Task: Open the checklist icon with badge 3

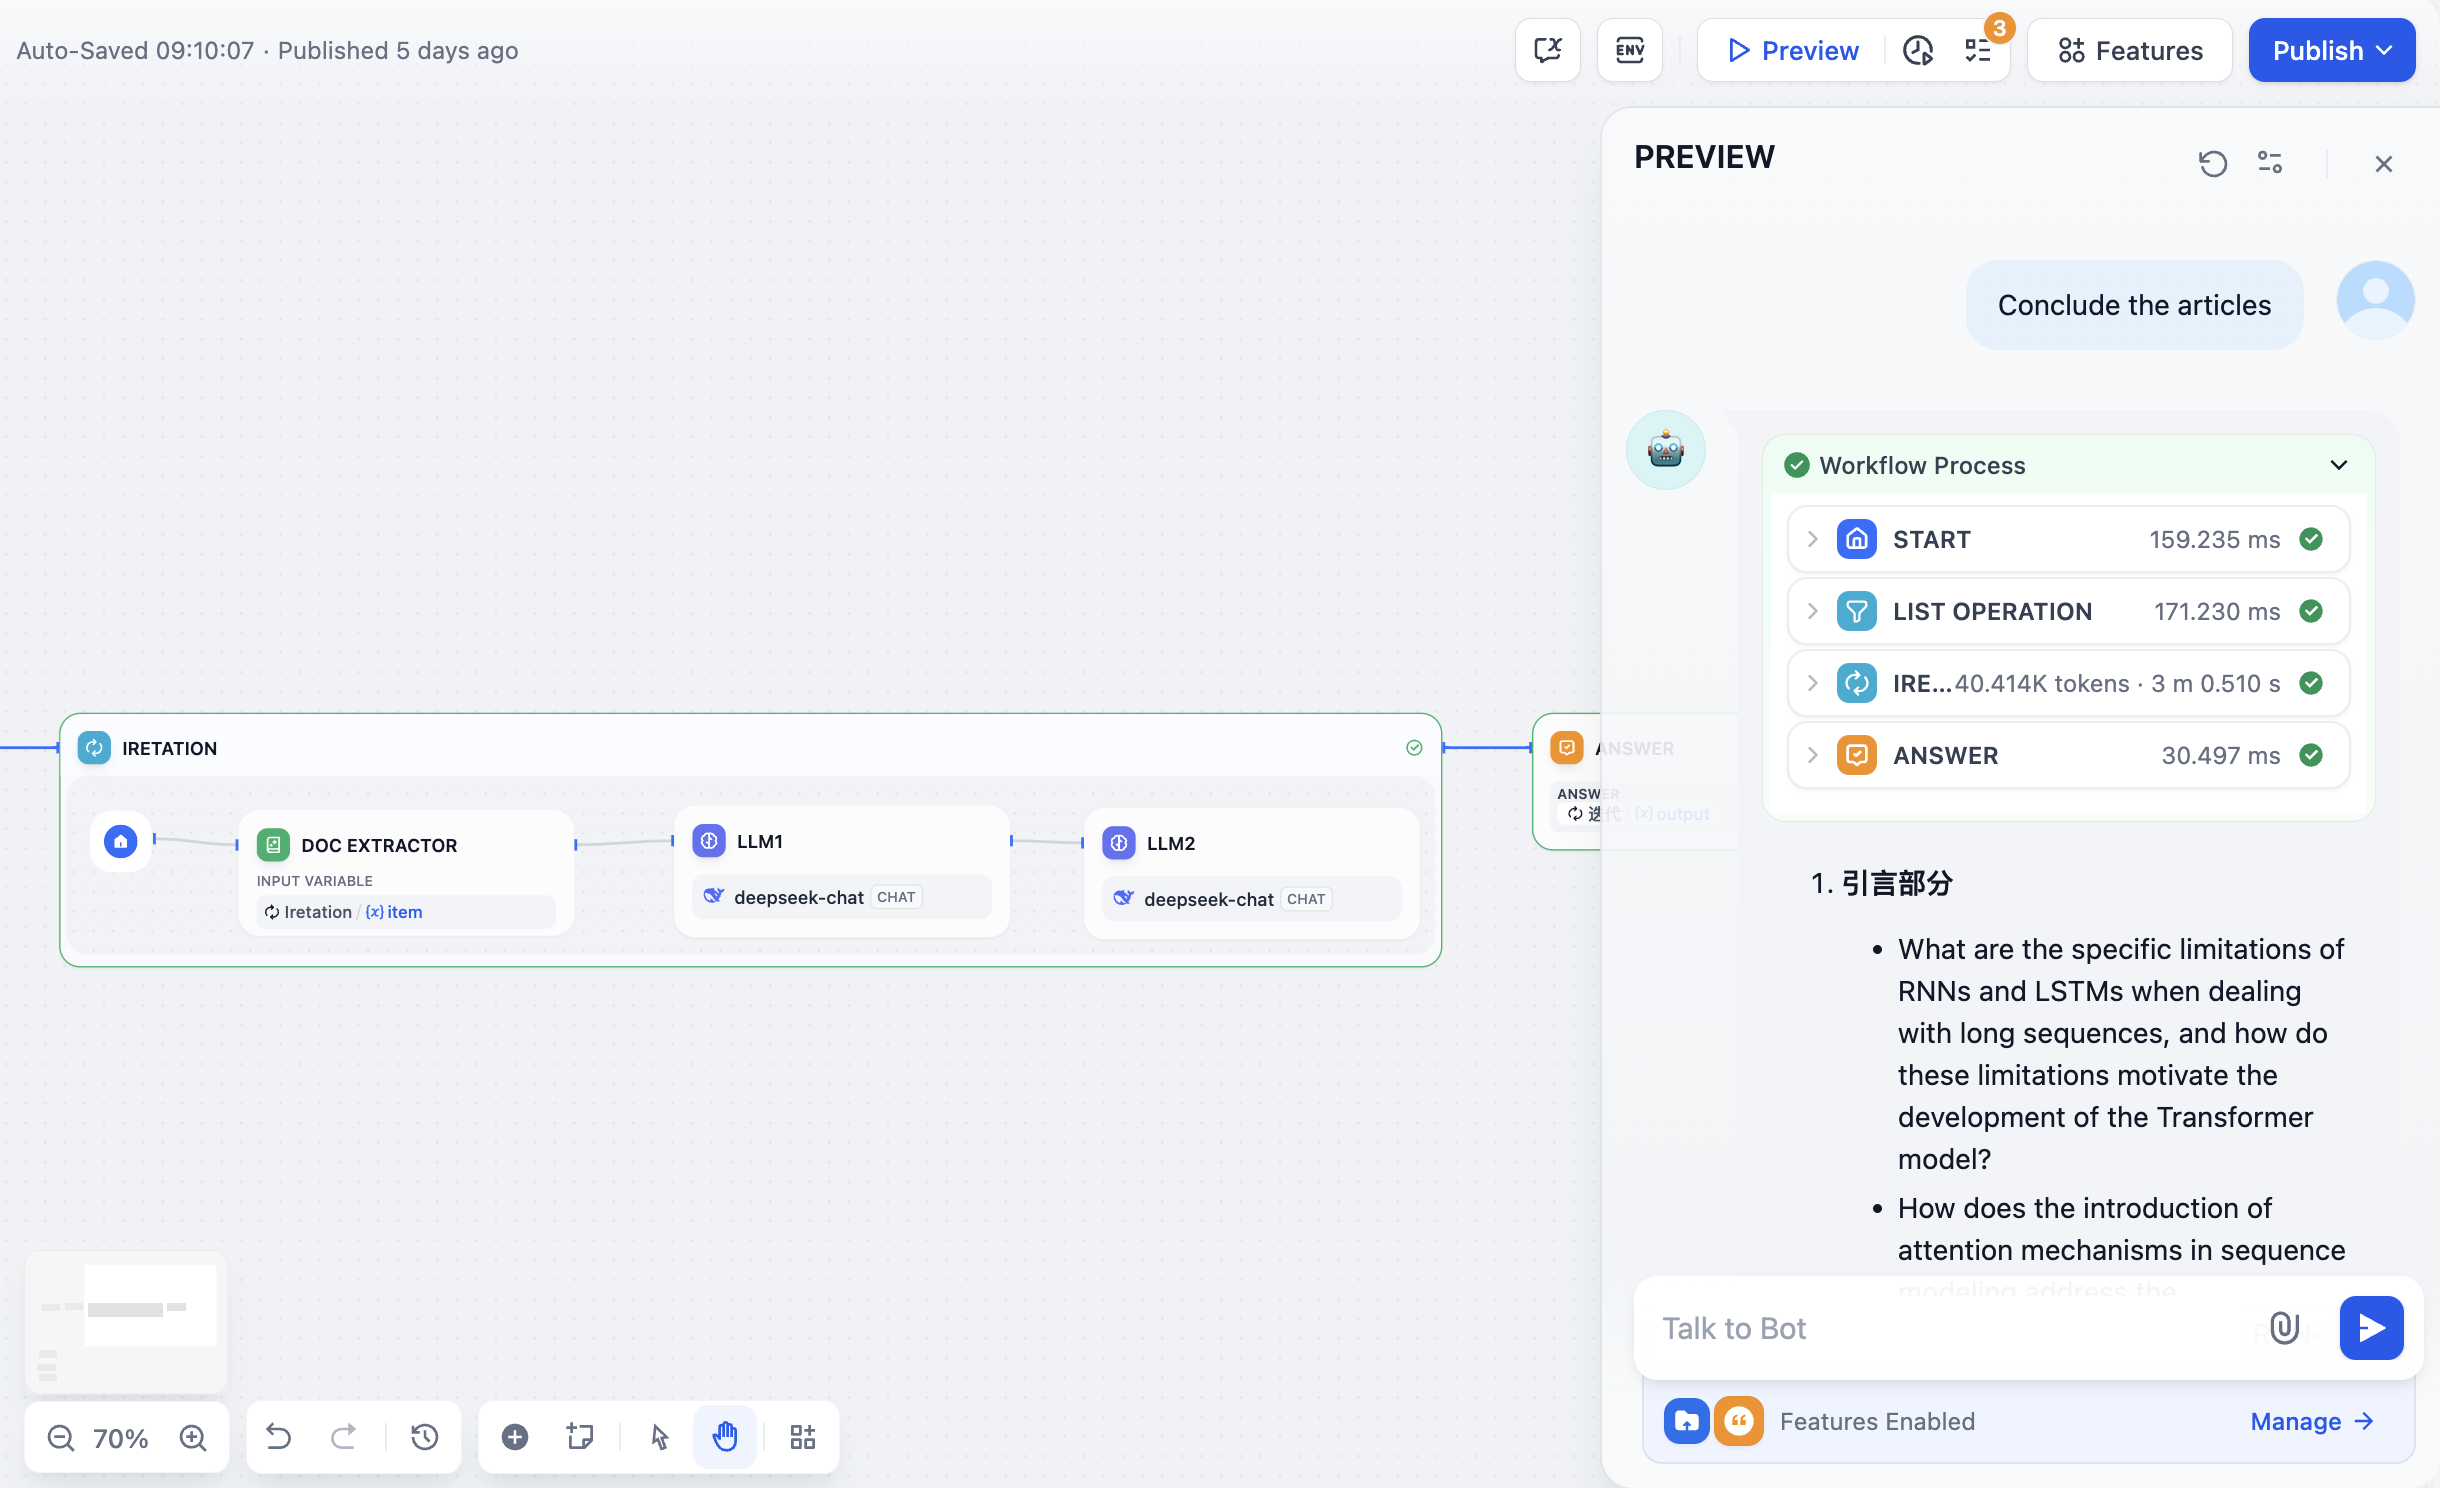Action: (1978, 50)
